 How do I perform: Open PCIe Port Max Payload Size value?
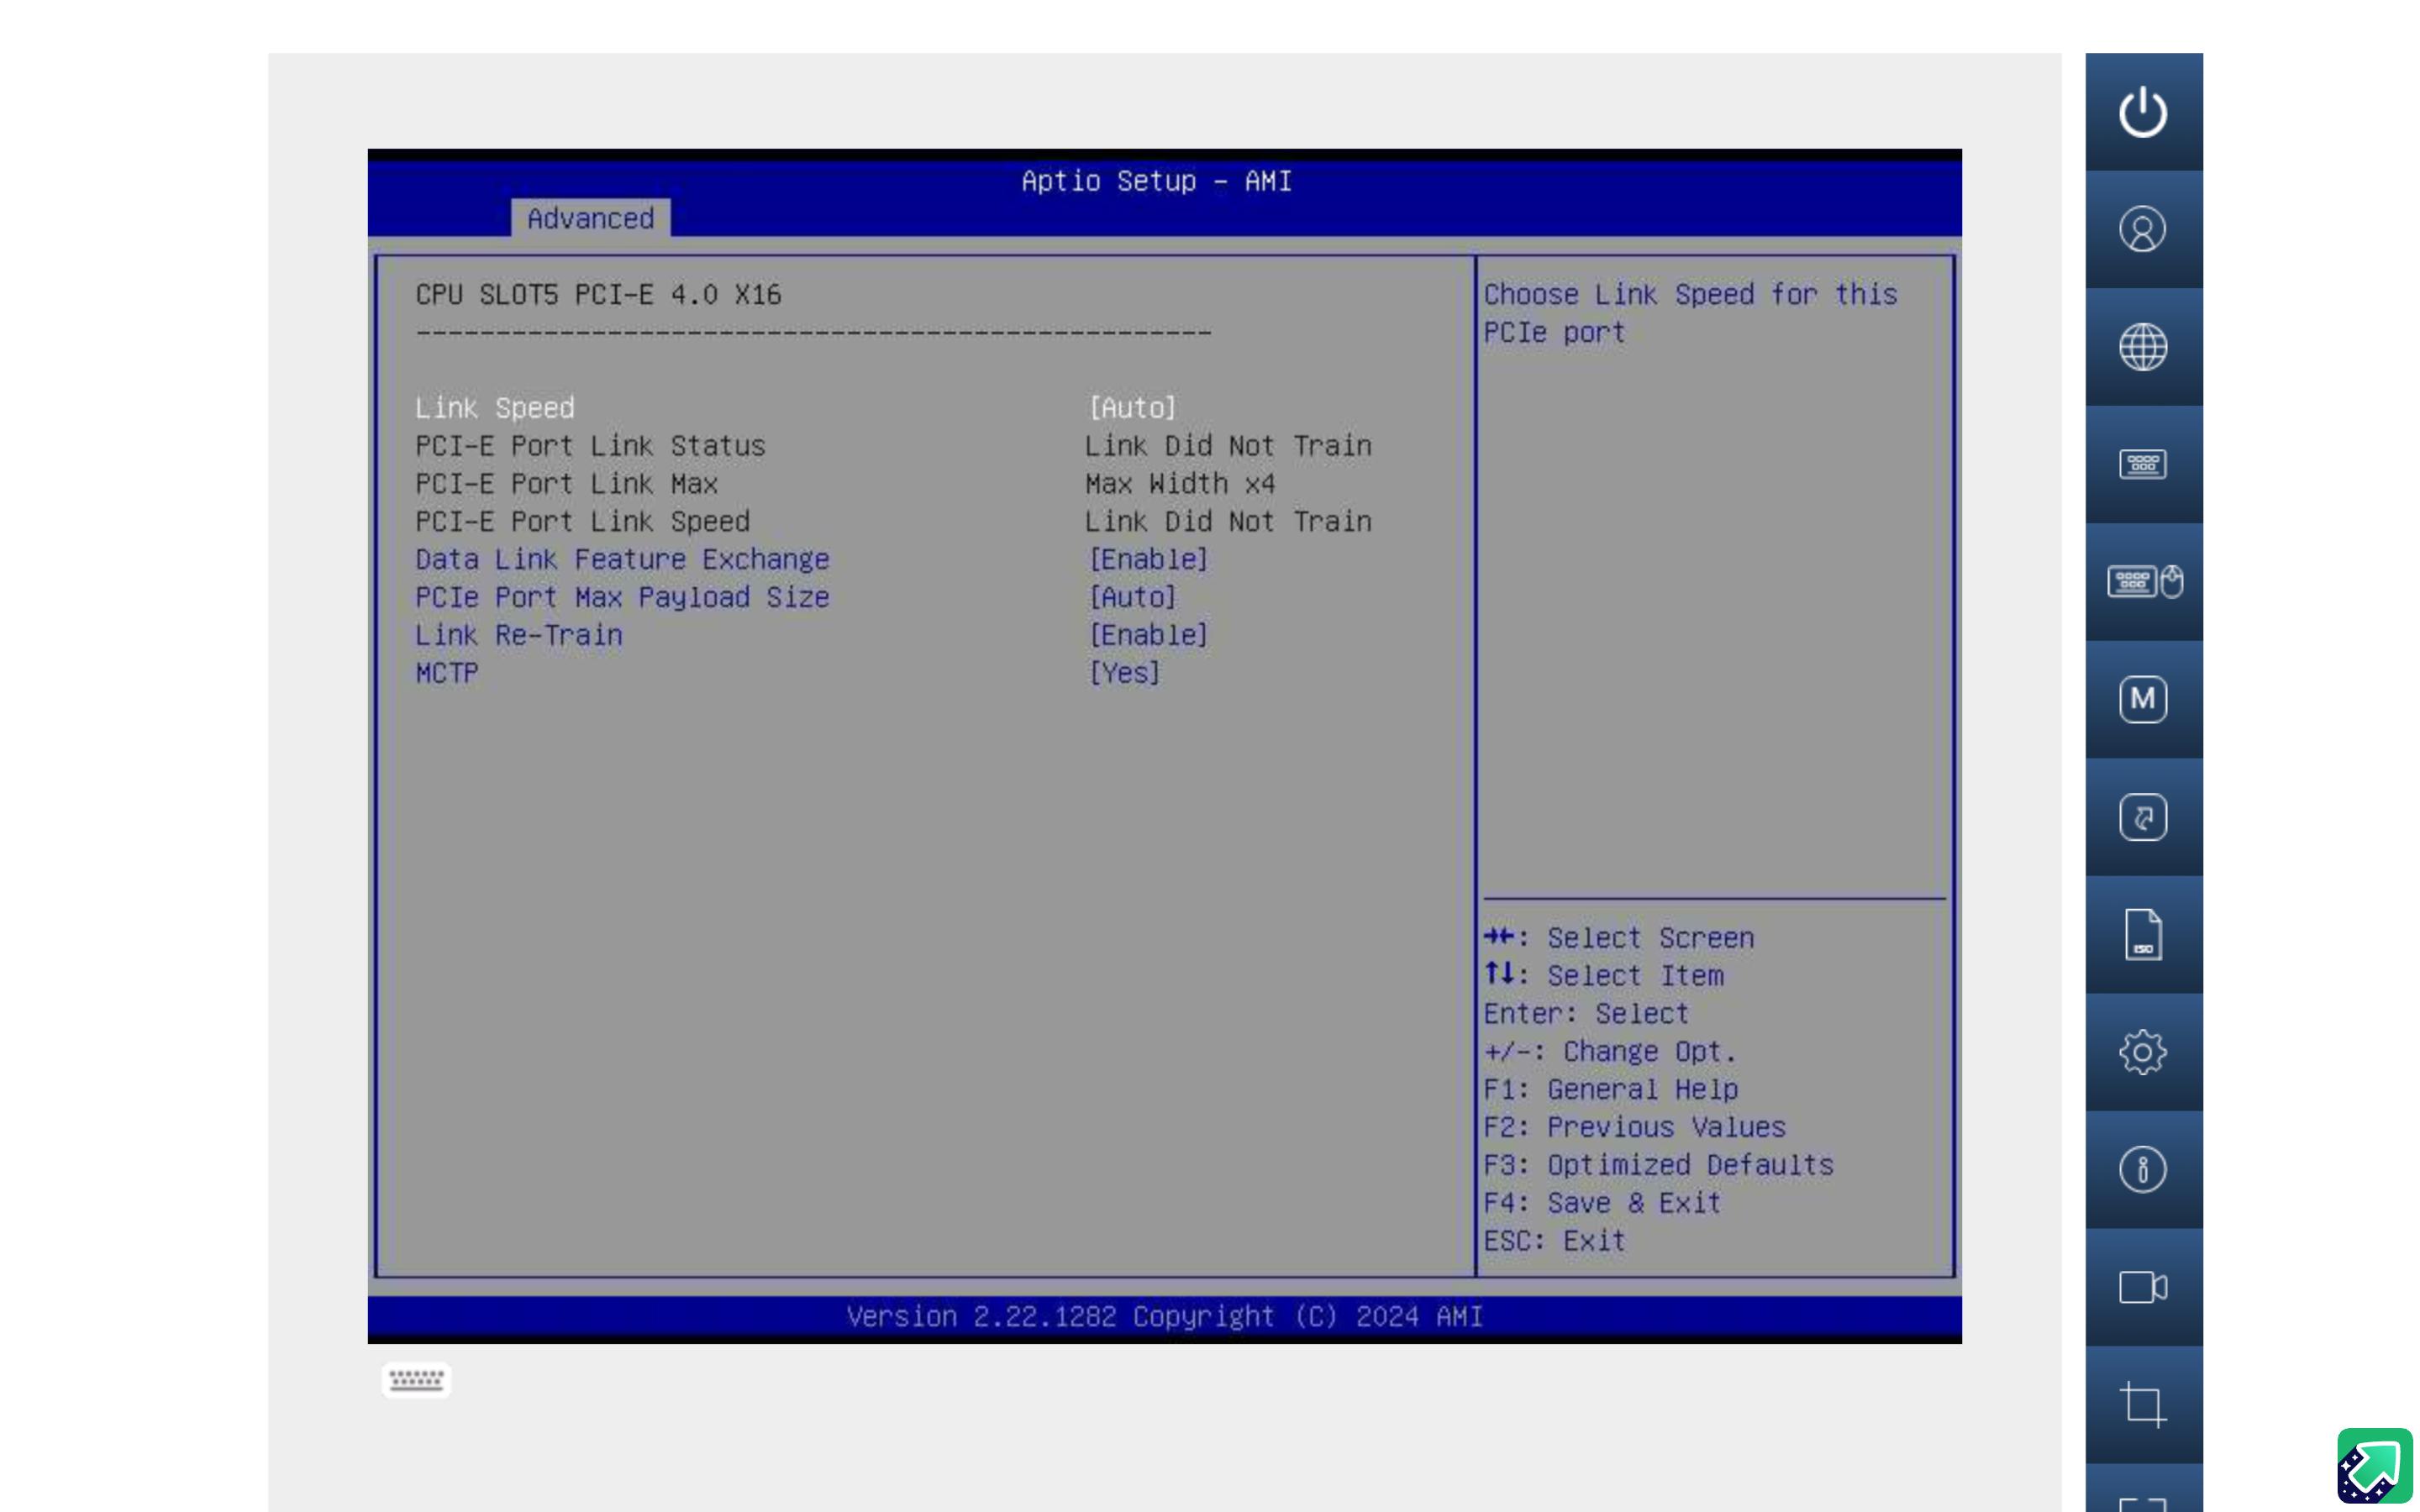(x=1132, y=598)
